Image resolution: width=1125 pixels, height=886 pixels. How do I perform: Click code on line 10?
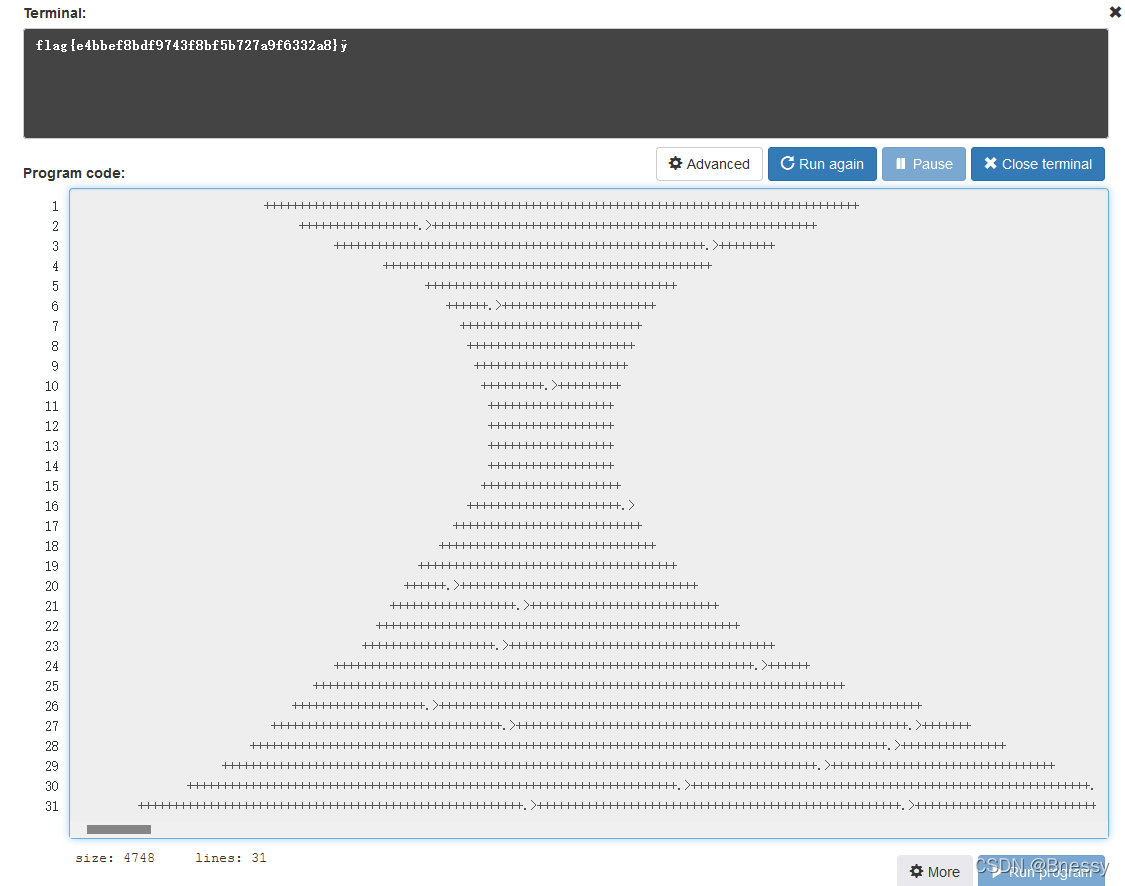pos(551,385)
